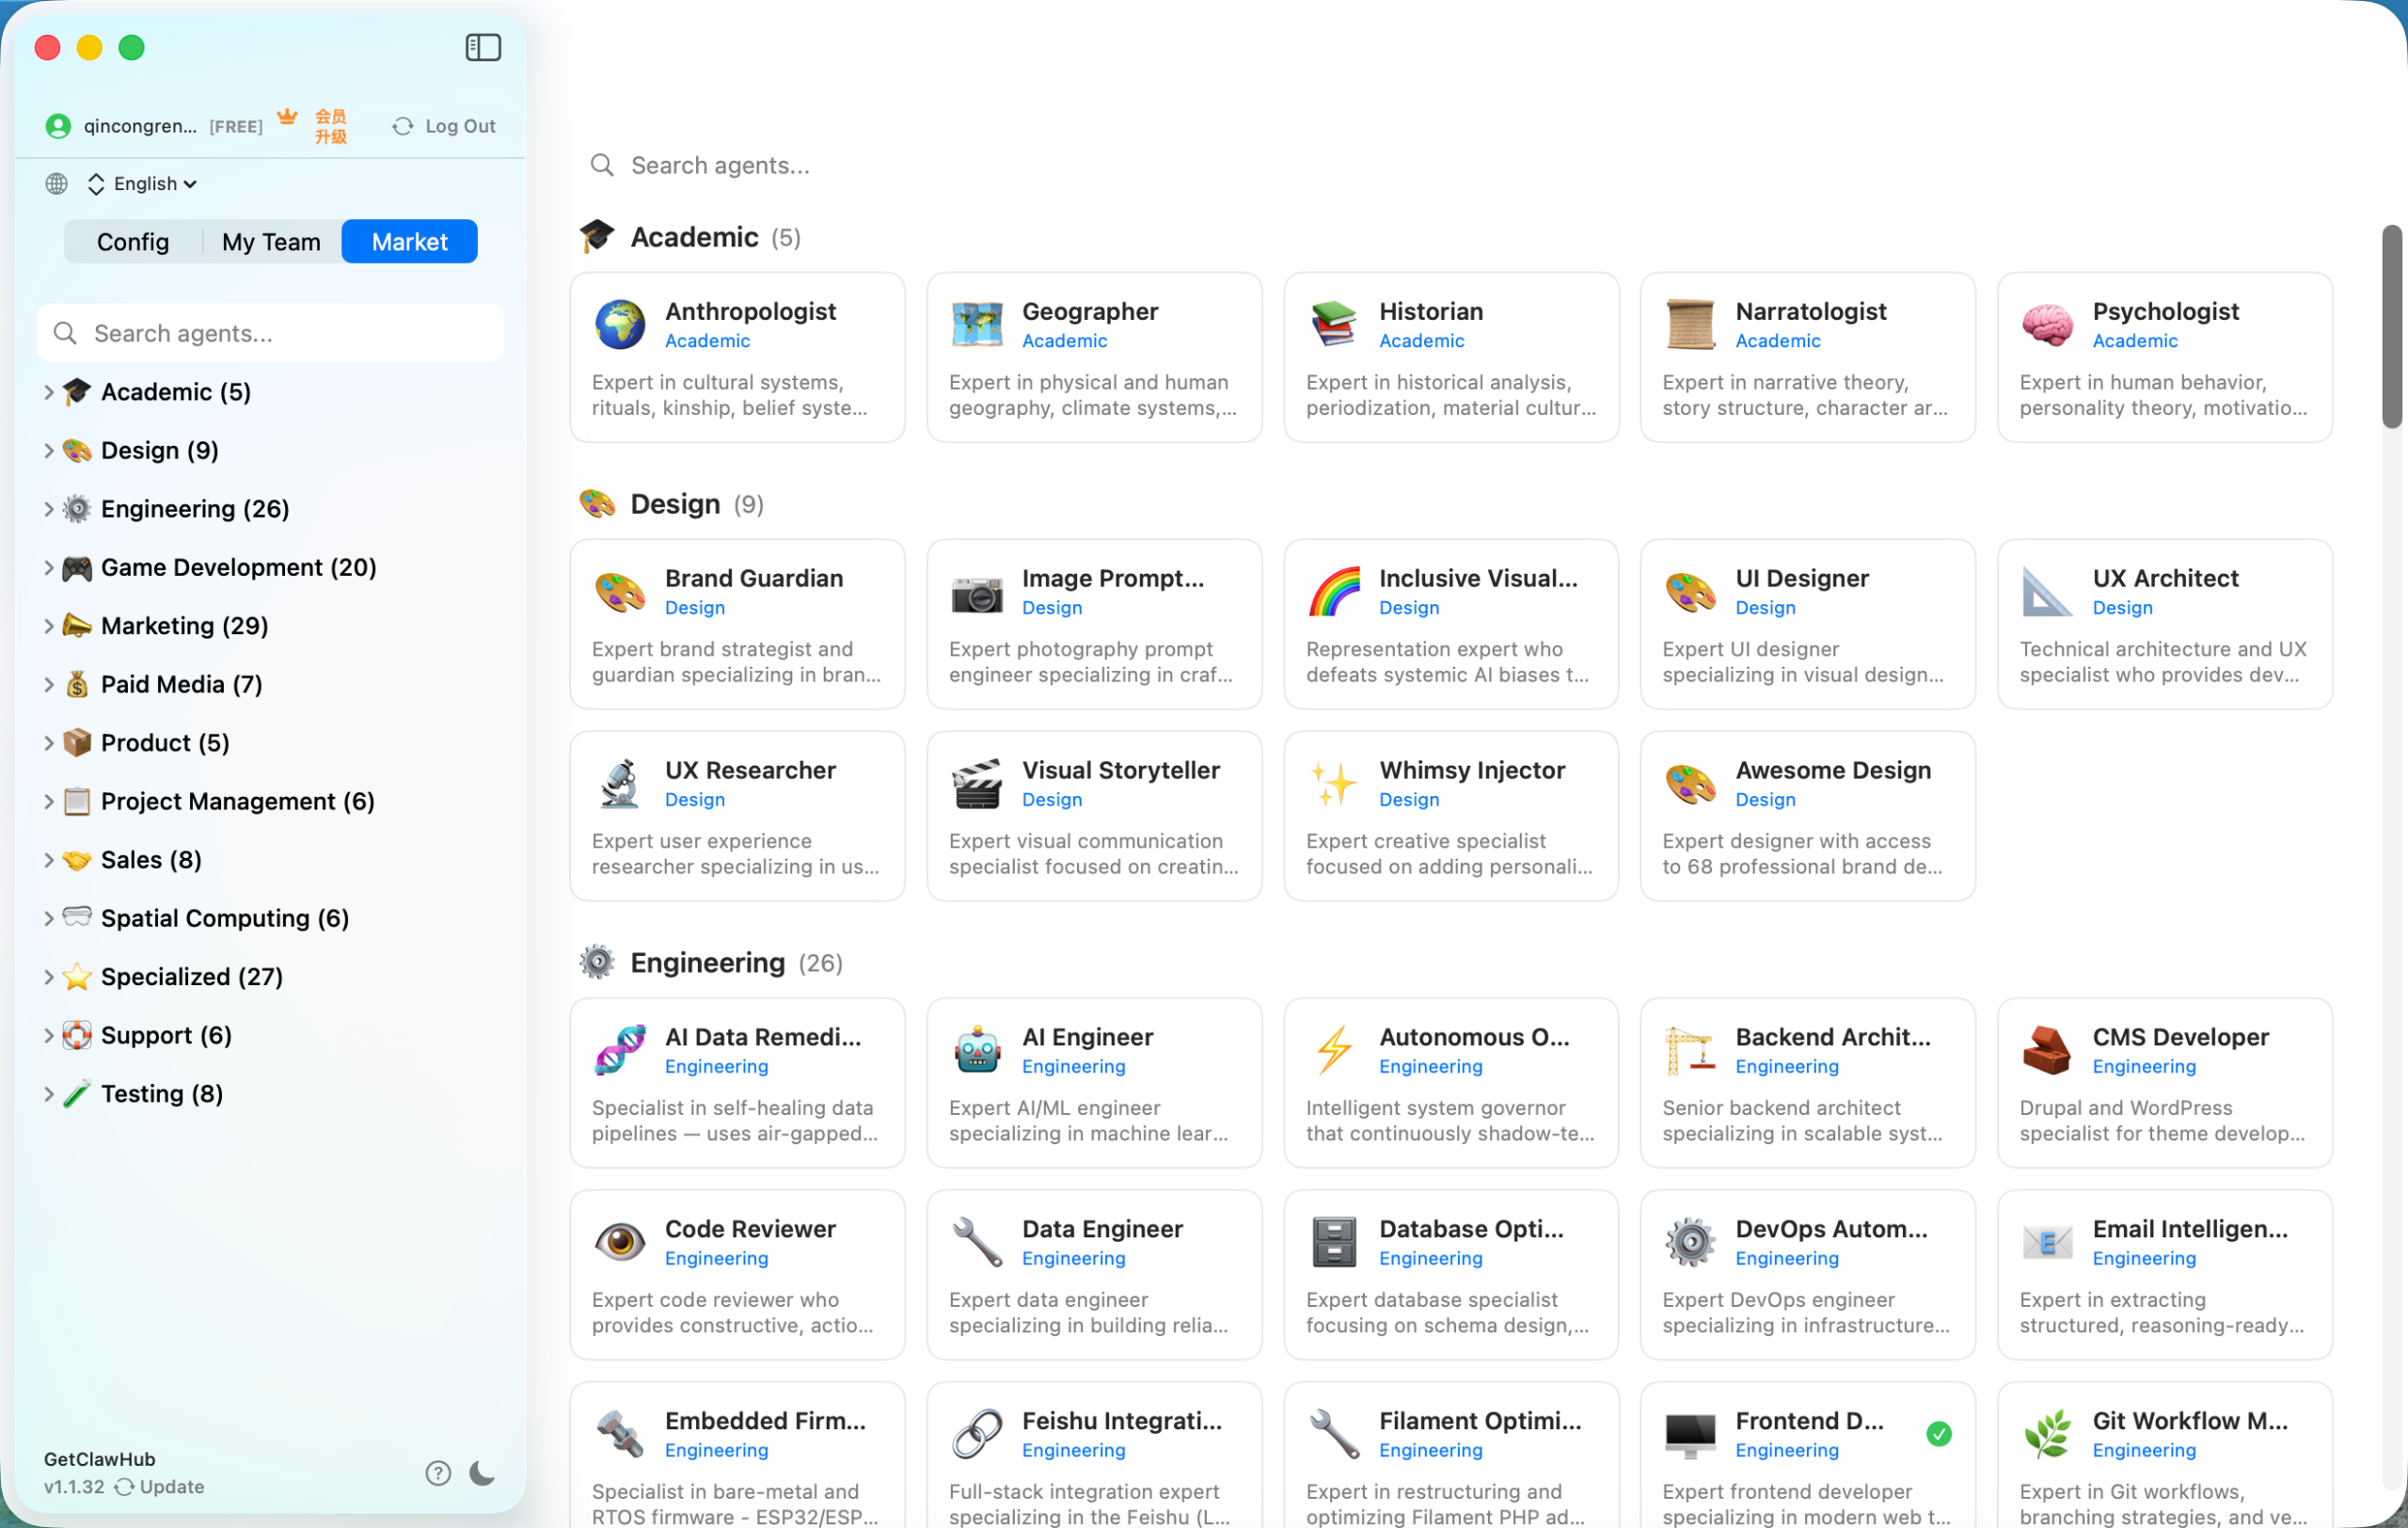Click the main vertical scrollbar
Screen dimensions: 2408x1528
click(2391, 326)
